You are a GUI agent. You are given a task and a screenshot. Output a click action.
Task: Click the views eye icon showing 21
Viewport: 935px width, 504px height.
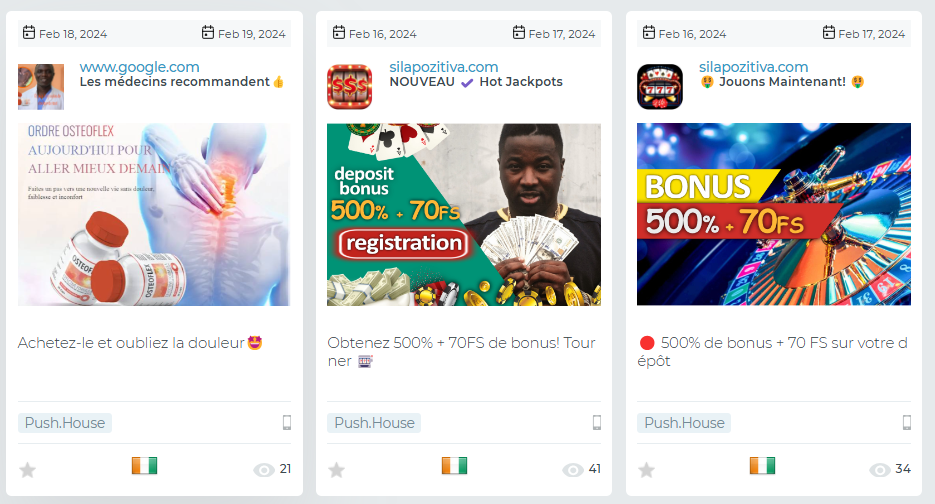[x=264, y=470]
